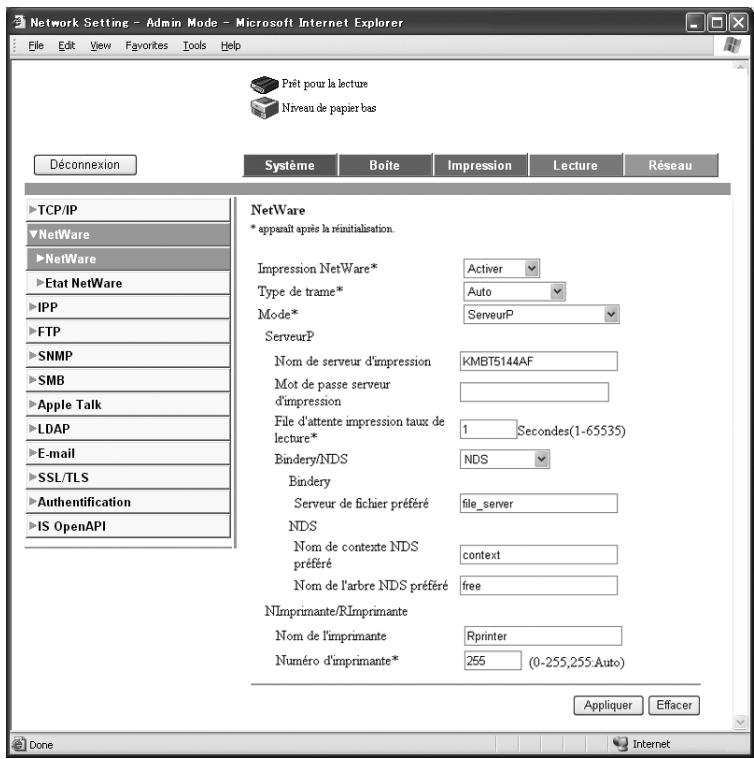Image resolution: width=754 pixels, height=759 pixels.
Task: Click the Mot de passe serveur d'impression field
Action: (534, 392)
